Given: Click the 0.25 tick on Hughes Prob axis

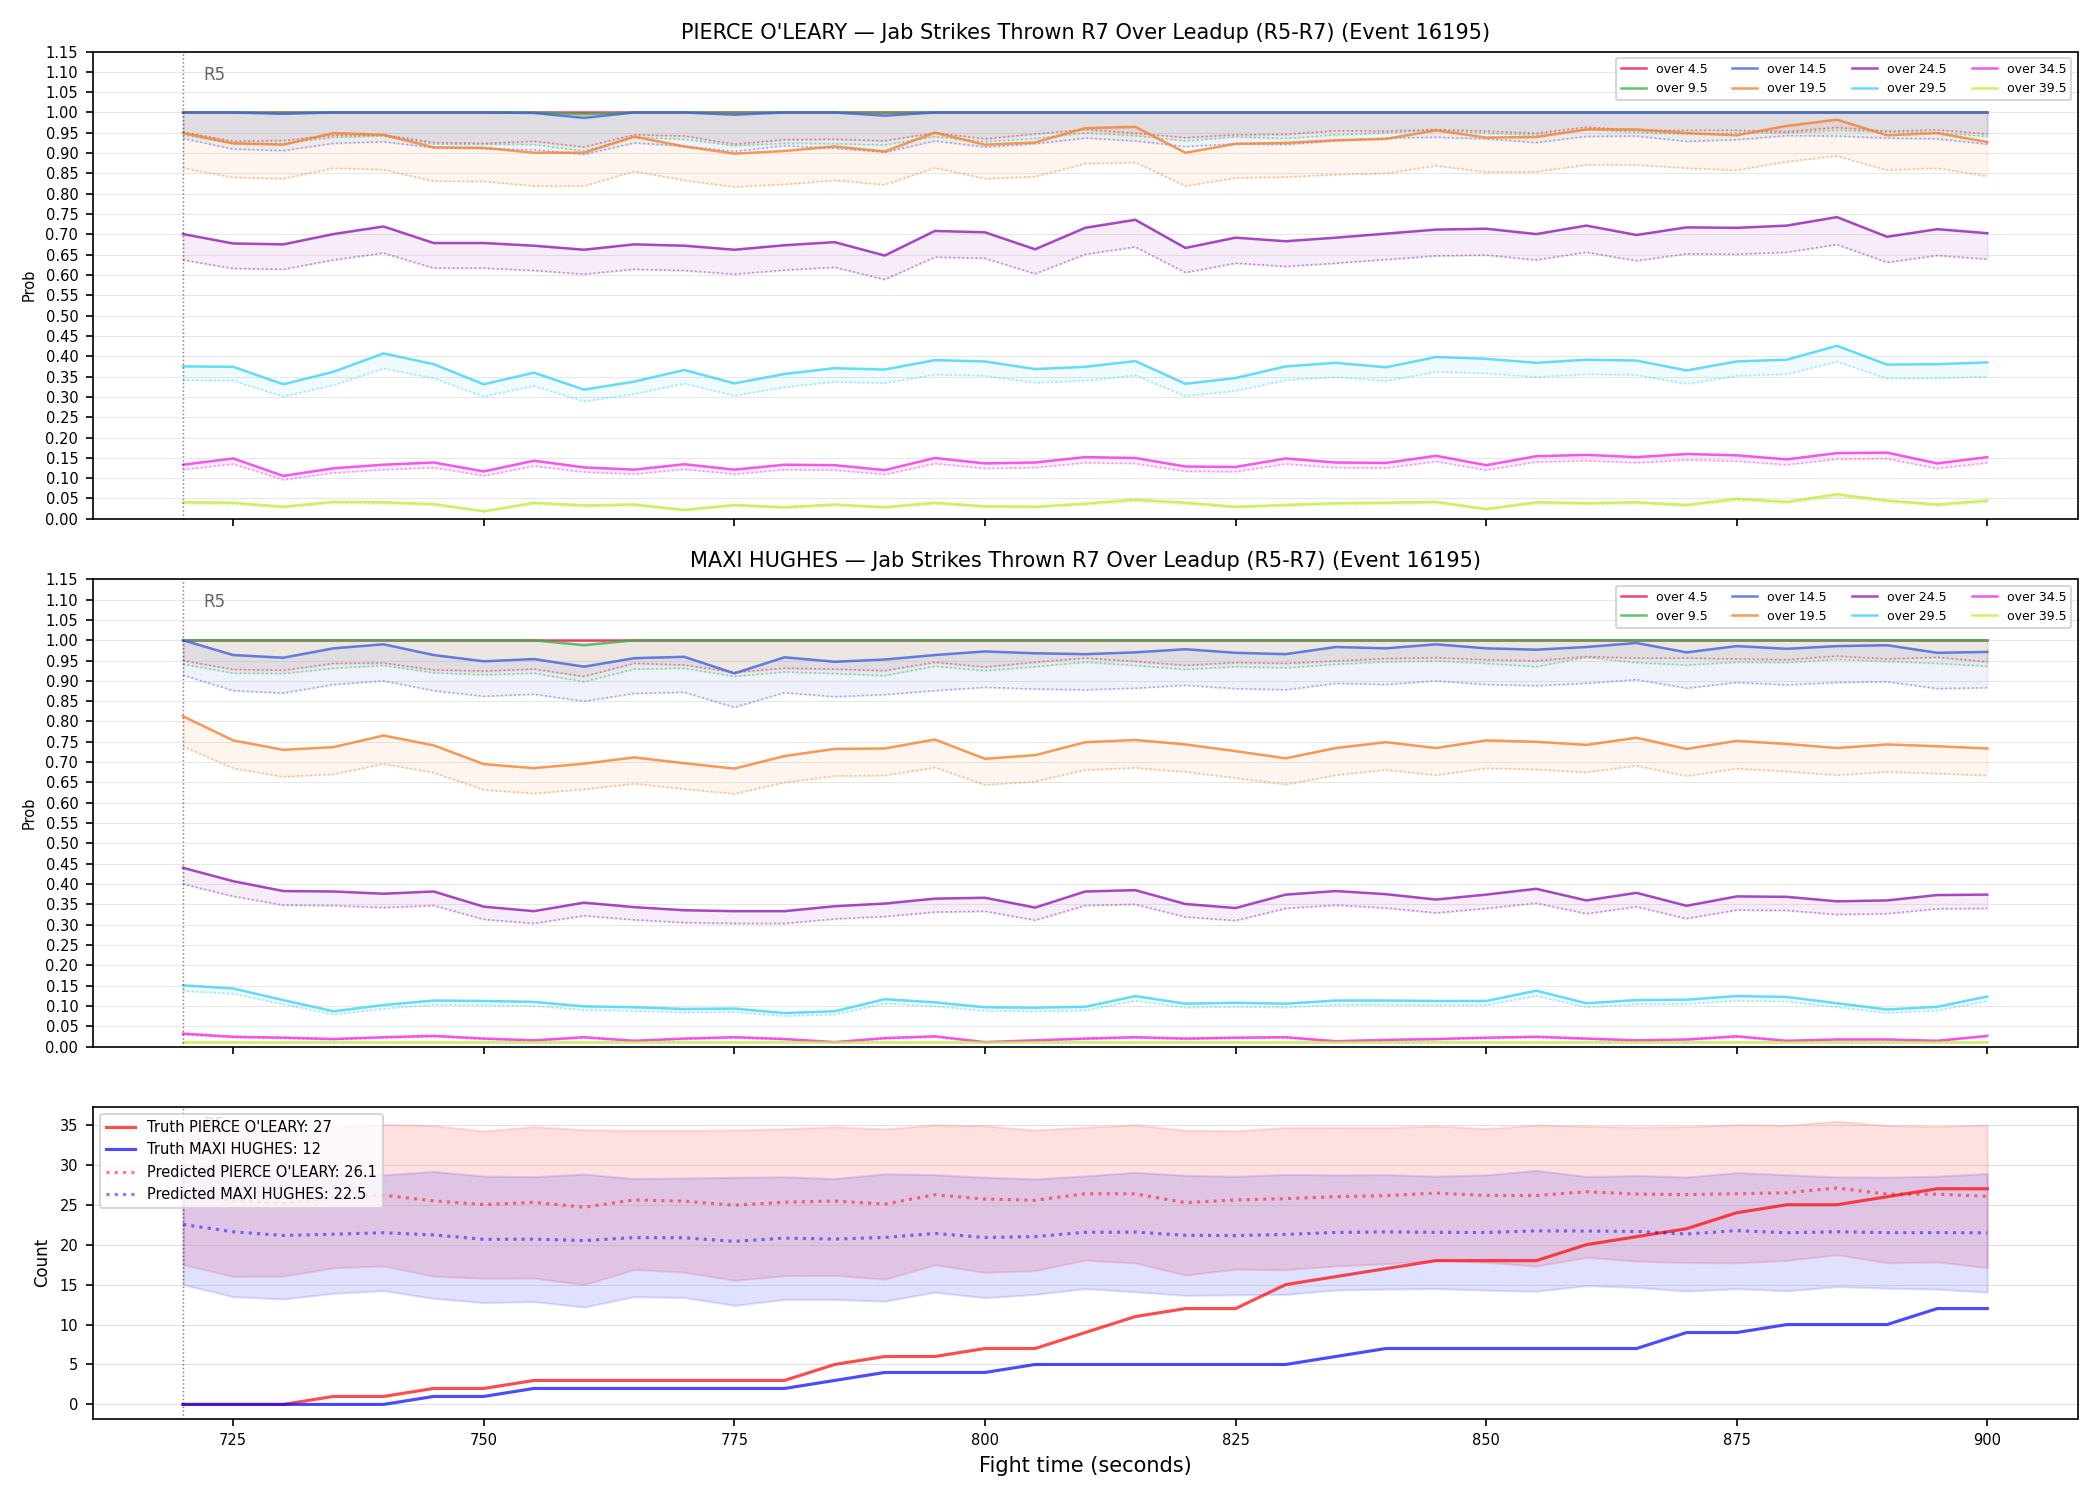Looking at the screenshot, I should pos(62,945).
